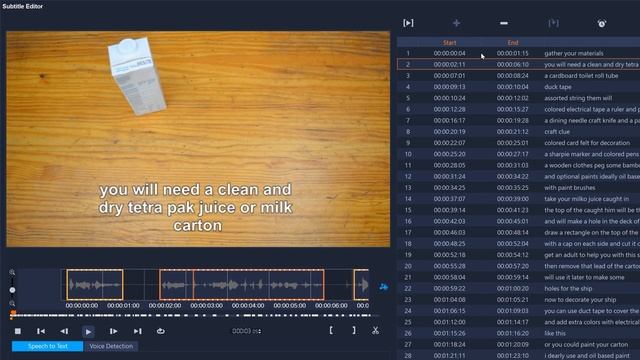Image resolution: width=640 pixels, height=360 pixels.
Task: Select subtitle row 26 'like this'
Action: (x=518, y=333)
